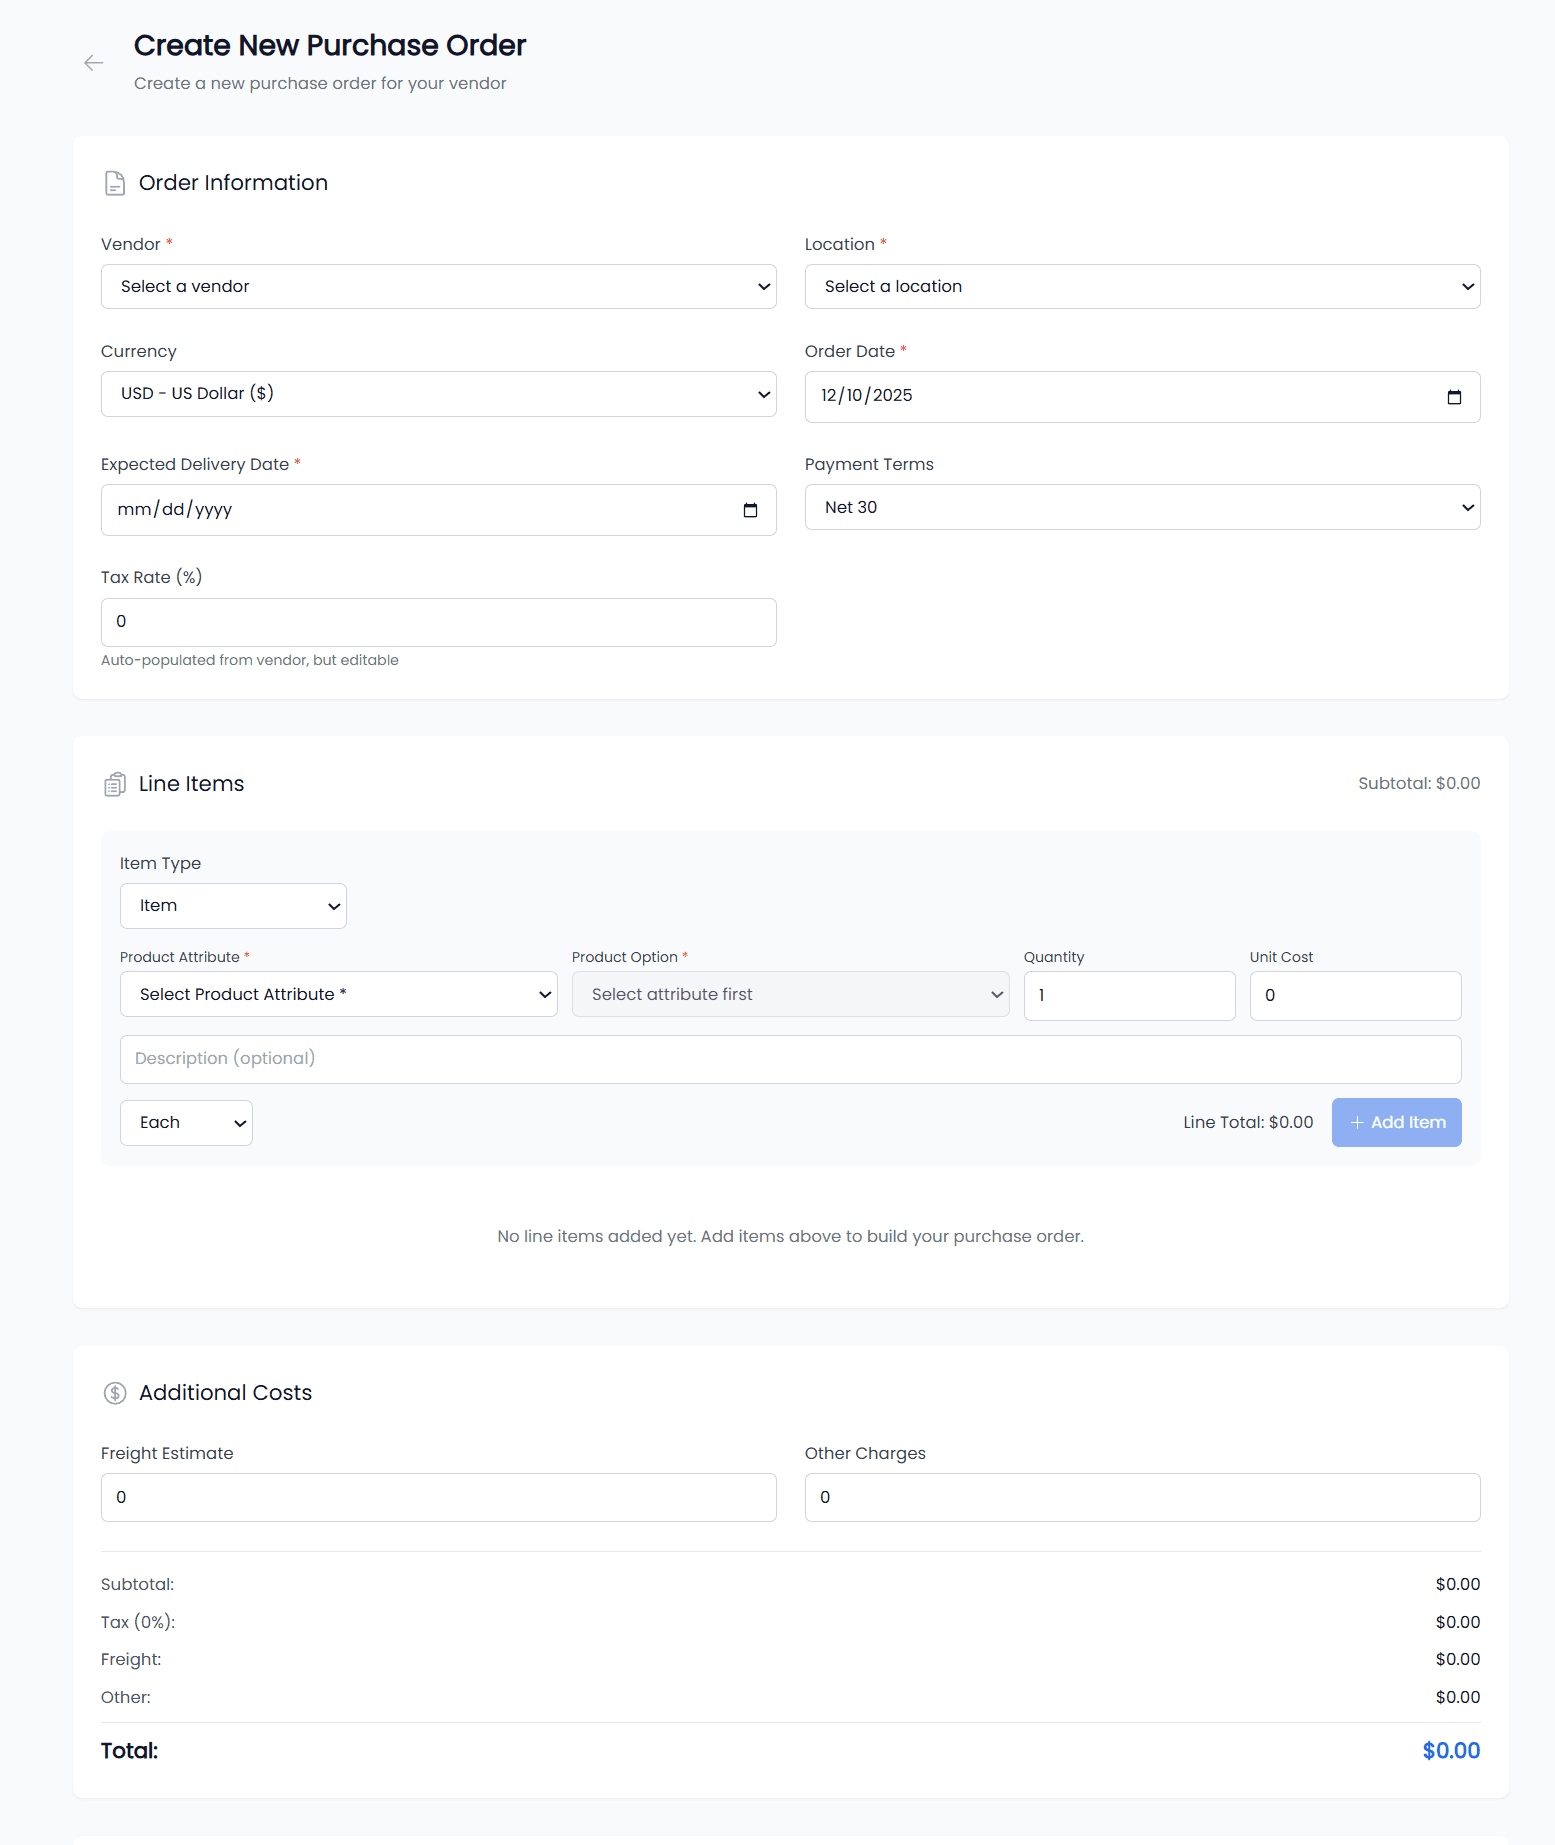Click the Quantity input field
Screen dimensions: 1555x1845
1129,996
